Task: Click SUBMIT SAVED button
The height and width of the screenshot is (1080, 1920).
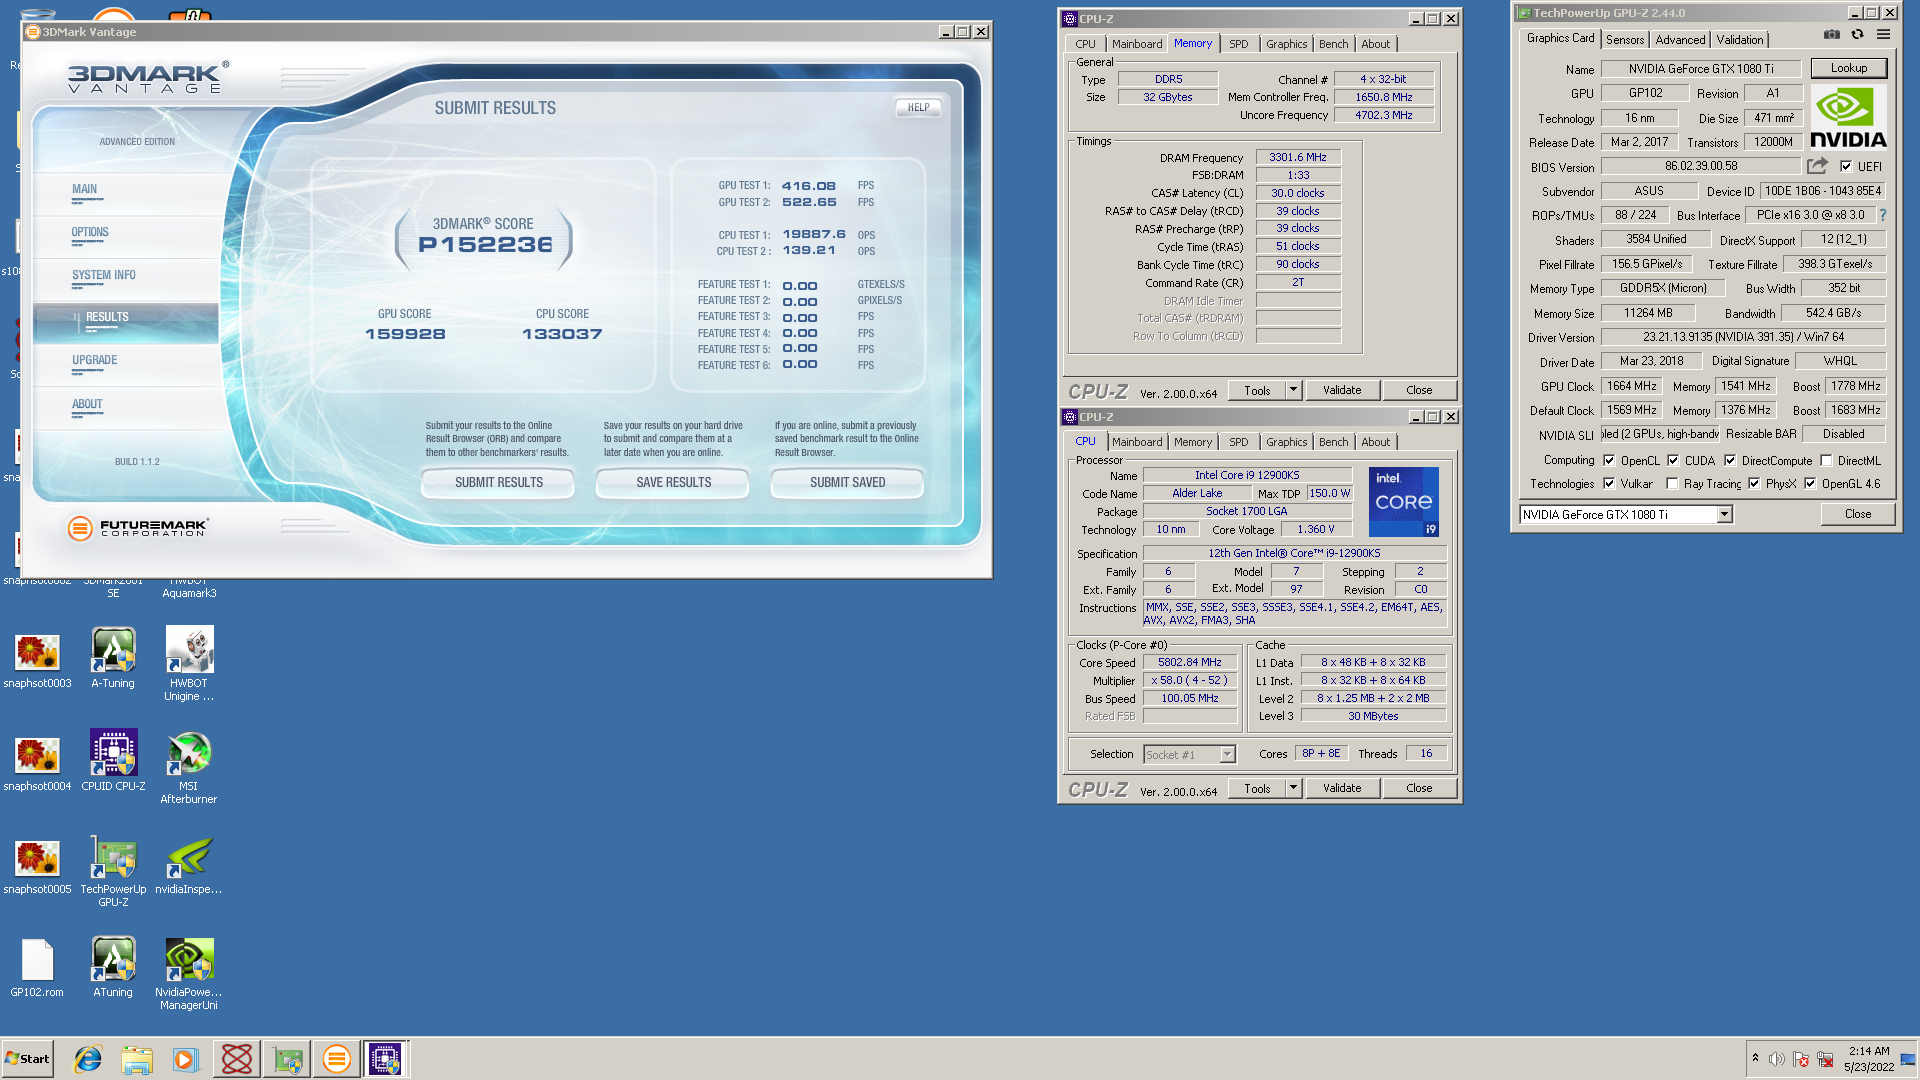Action: click(847, 482)
